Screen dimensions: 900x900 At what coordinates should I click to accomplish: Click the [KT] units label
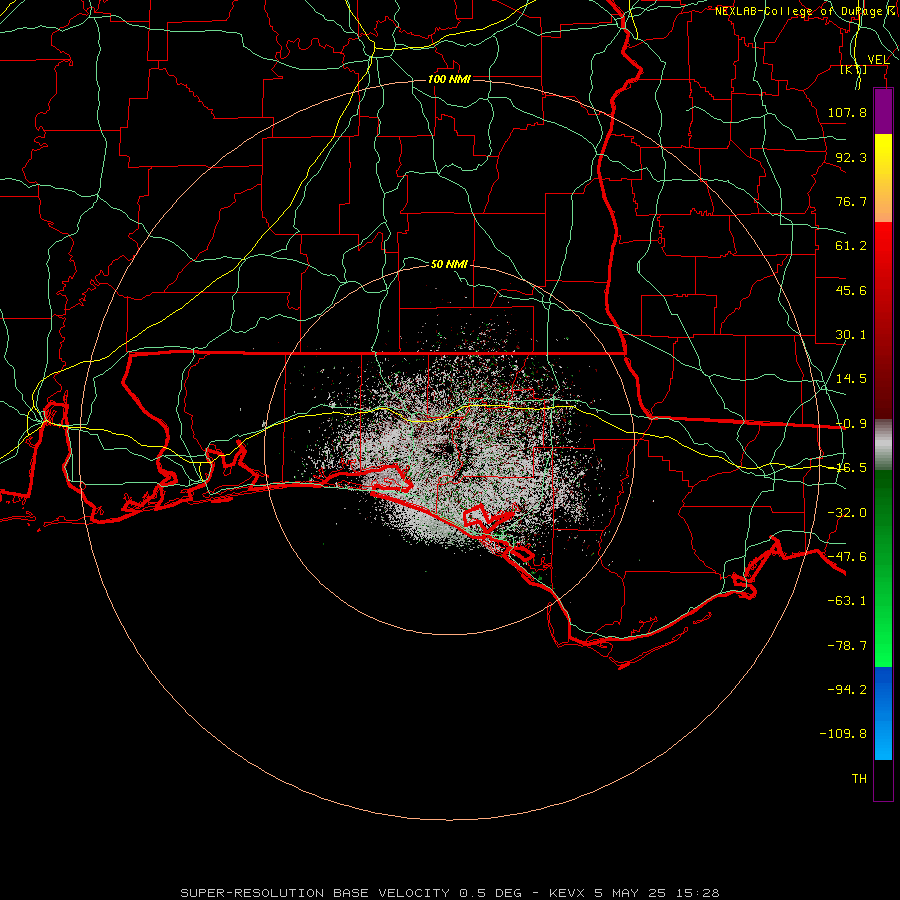(x=854, y=70)
